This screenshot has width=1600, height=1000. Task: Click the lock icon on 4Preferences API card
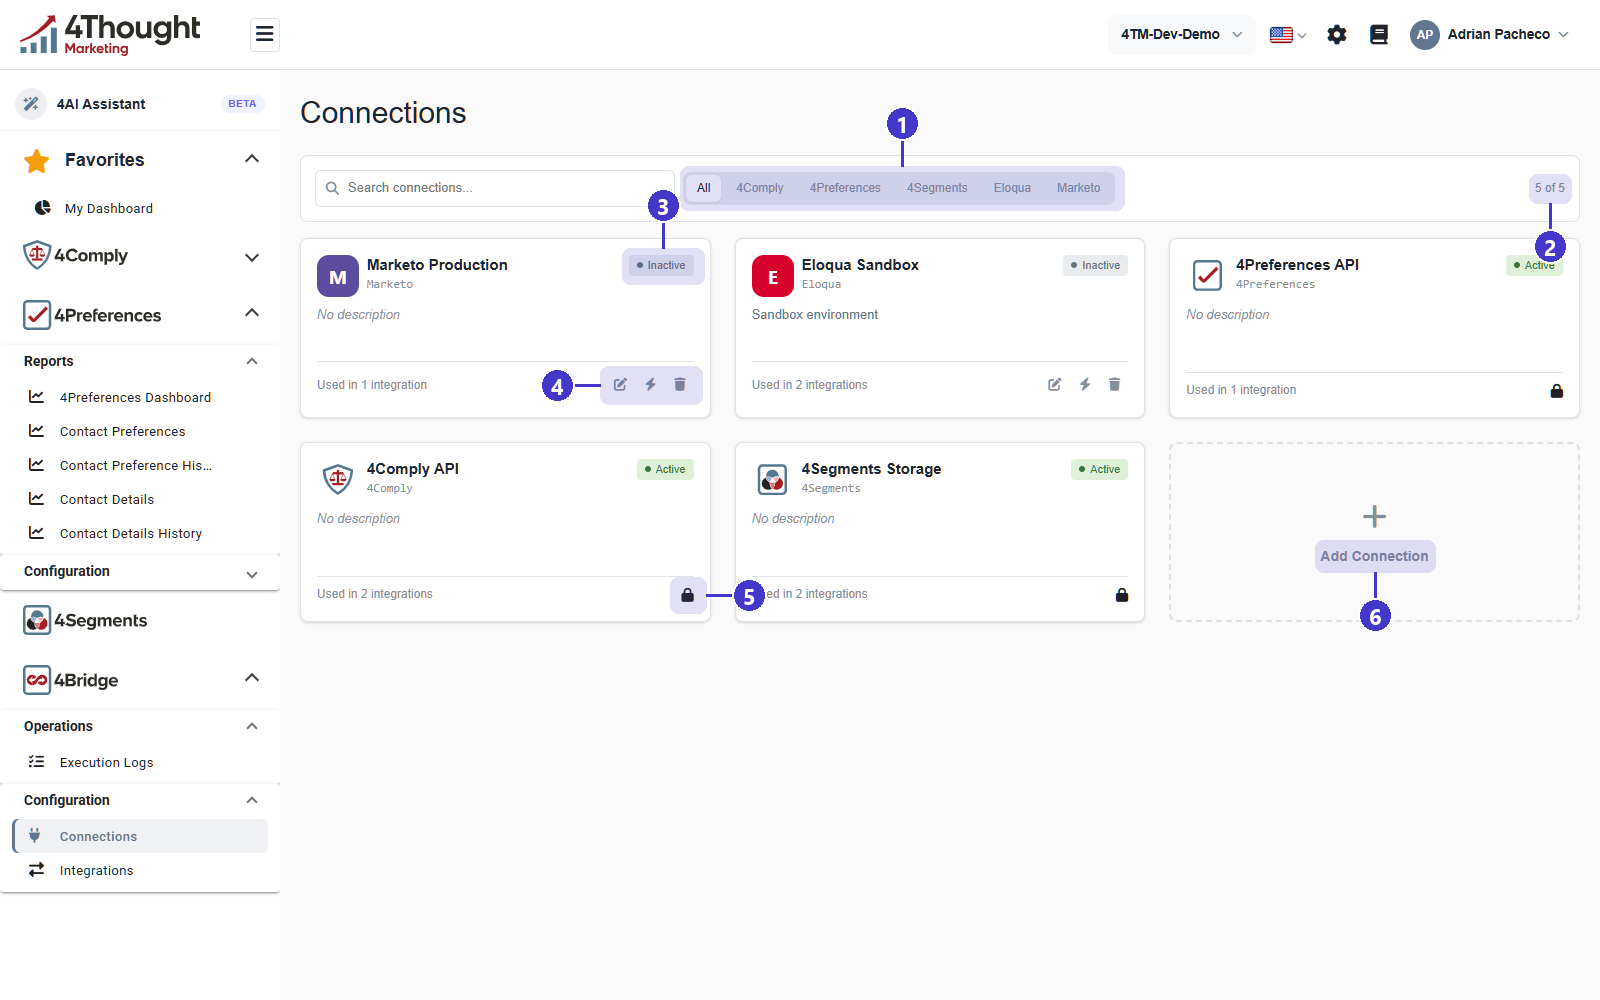click(x=1557, y=391)
